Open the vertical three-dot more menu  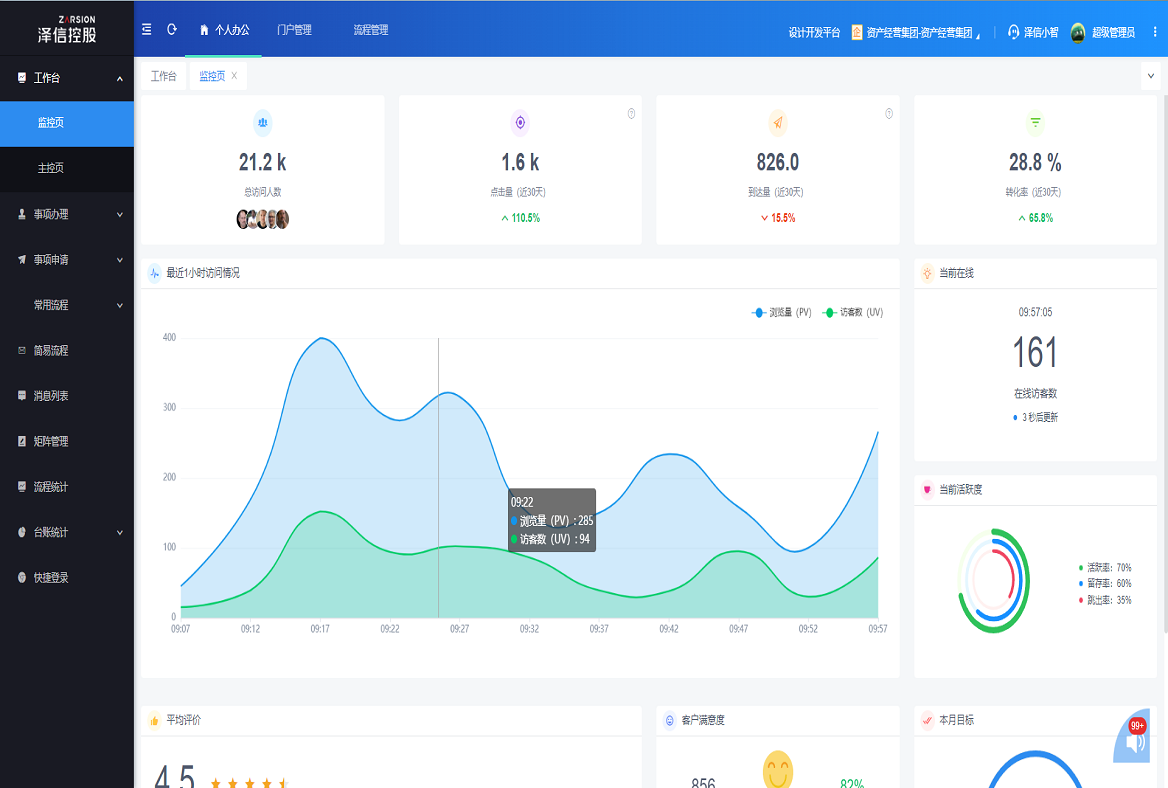pyautogui.click(x=1155, y=32)
